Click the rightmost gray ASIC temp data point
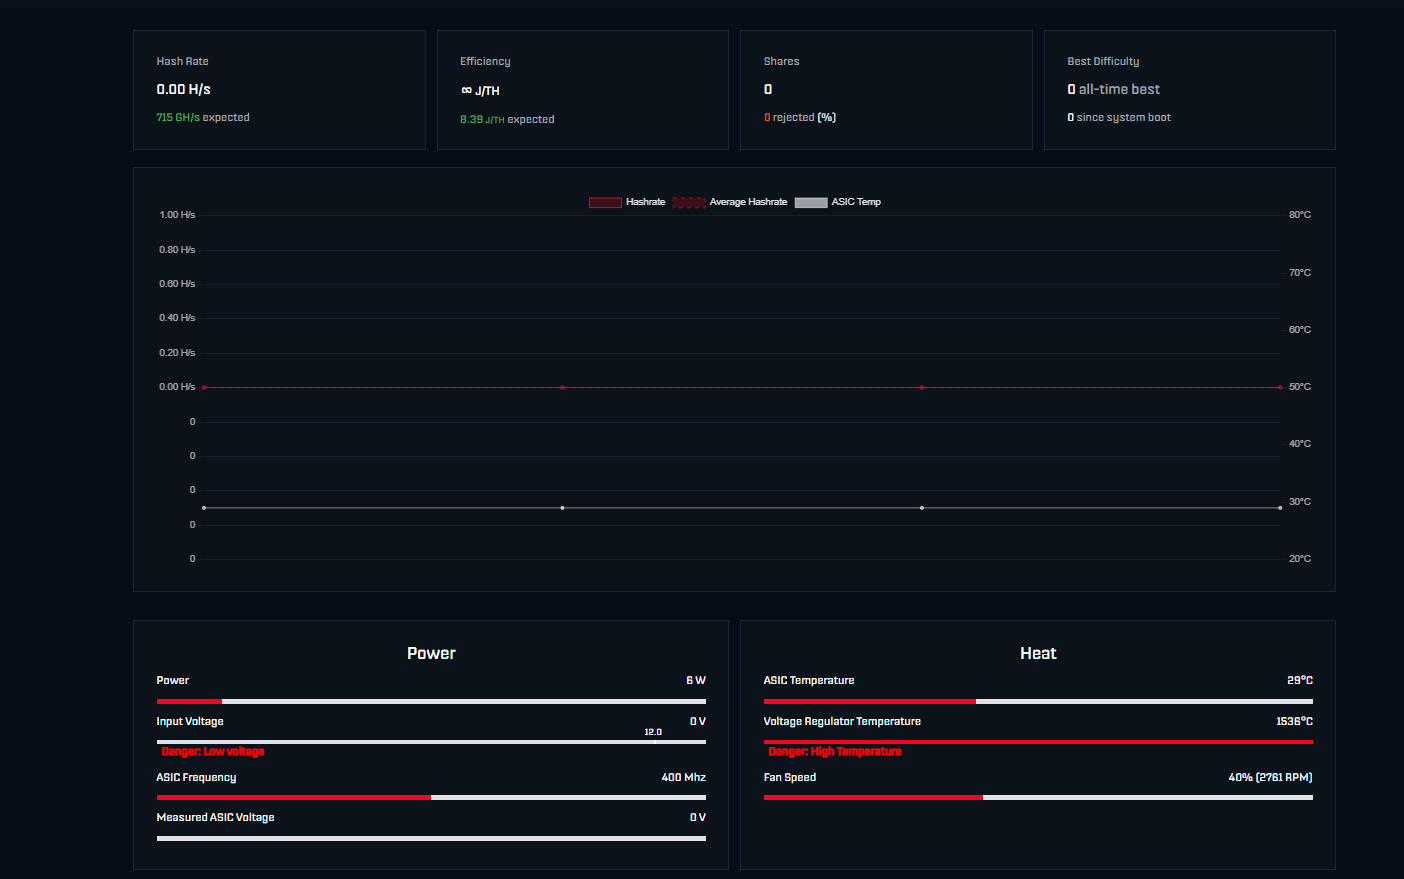Viewport: 1404px width, 879px height. tap(1280, 508)
